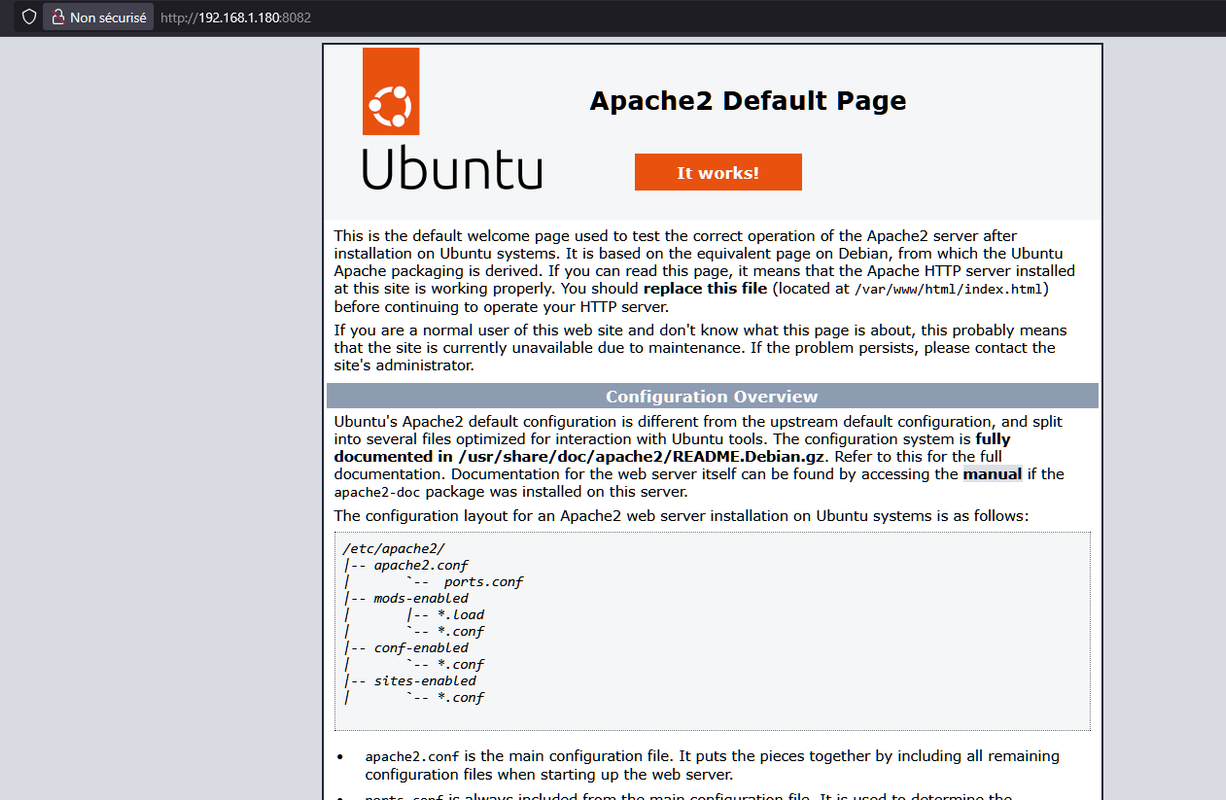
Task: Click the 'sites-enabled' tree line
Action: [424, 681]
